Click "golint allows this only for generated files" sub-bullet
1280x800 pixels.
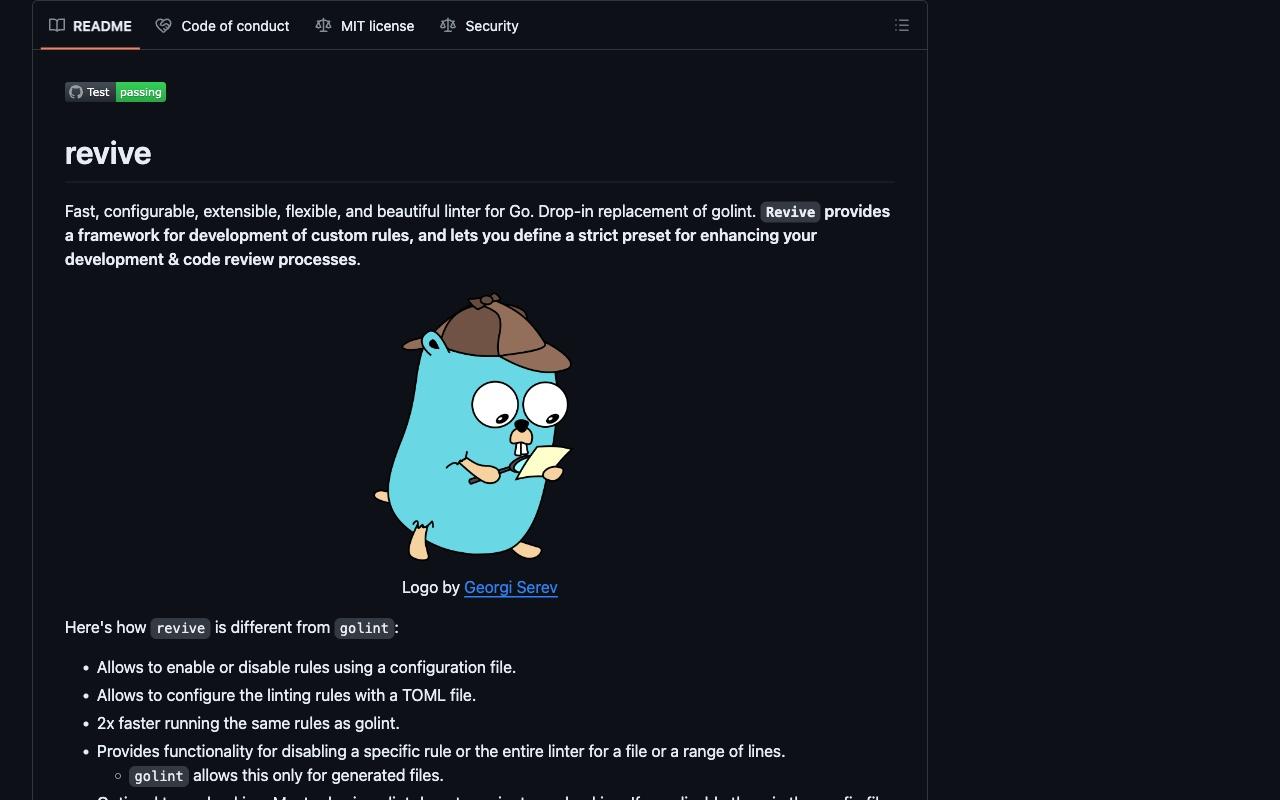click(x=286, y=776)
